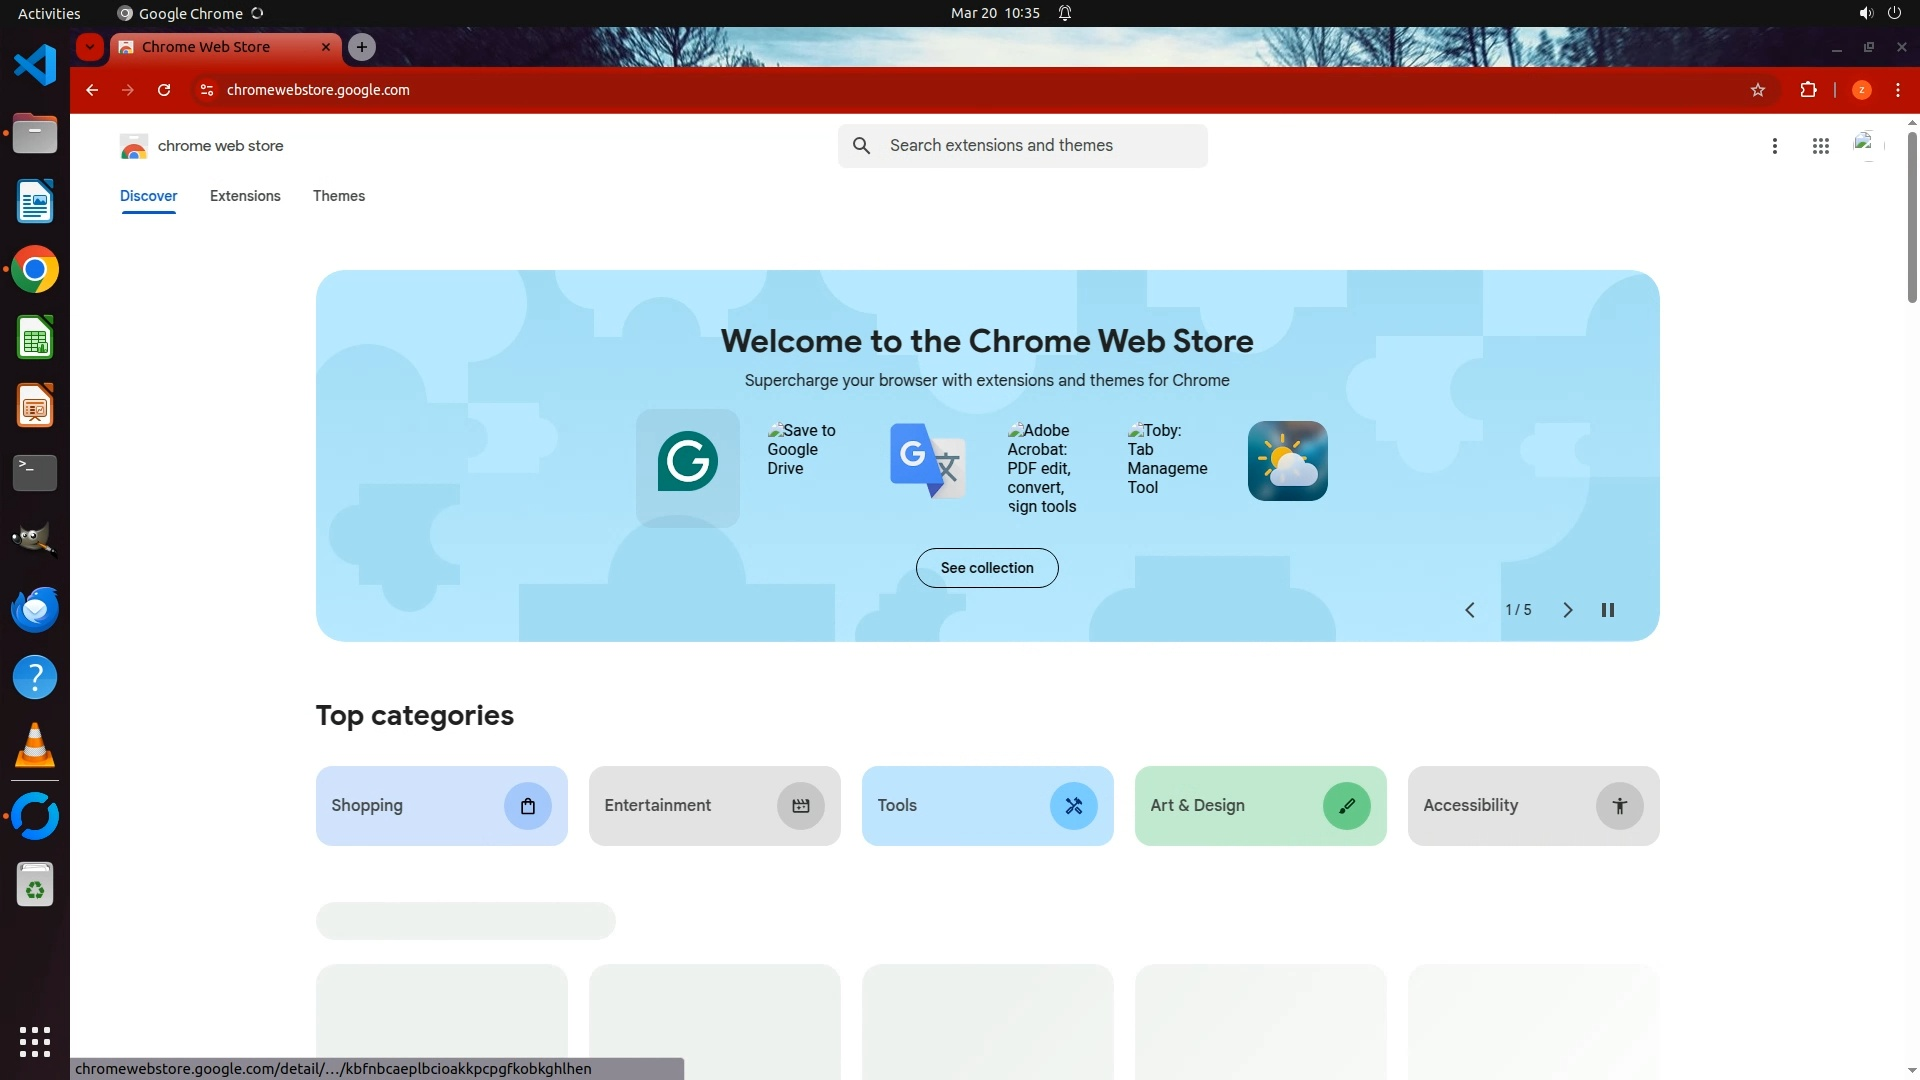This screenshot has width=1920, height=1080.
Task: Reload the Chrome Web Store page
Action: (x=164, y=90)
